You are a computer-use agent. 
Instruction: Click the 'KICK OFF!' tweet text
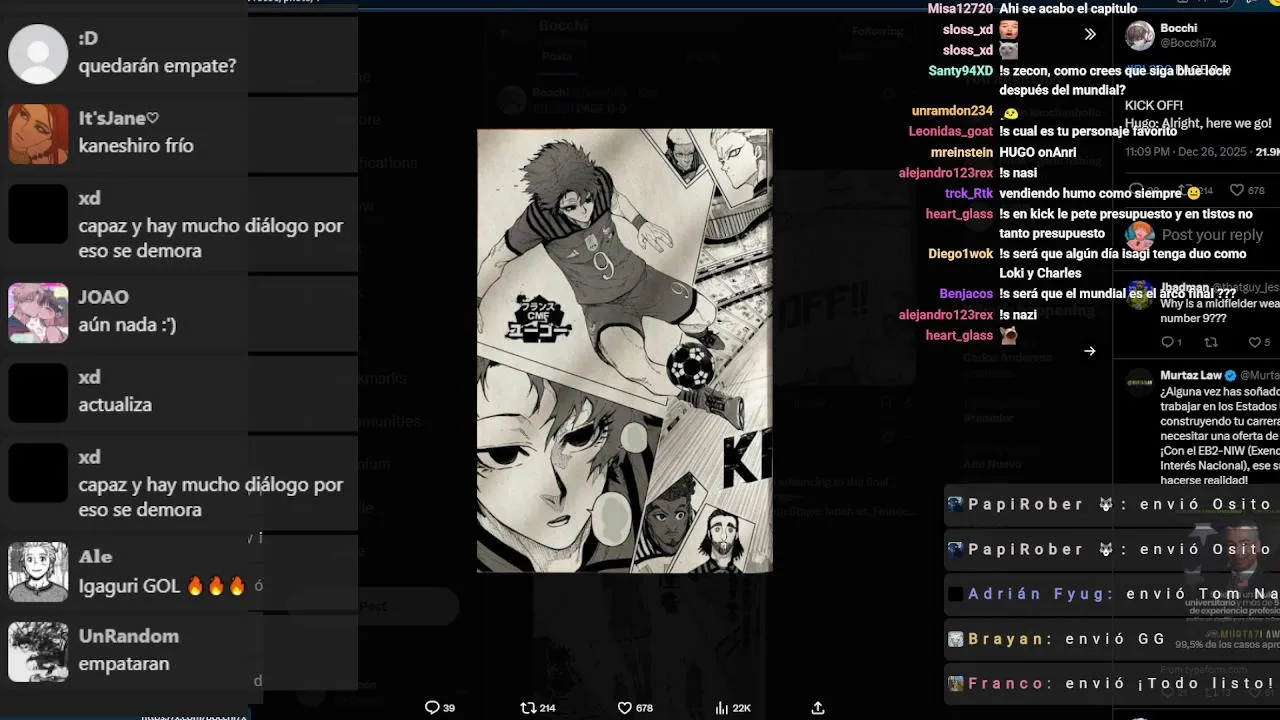click(x=1154, y=105)
